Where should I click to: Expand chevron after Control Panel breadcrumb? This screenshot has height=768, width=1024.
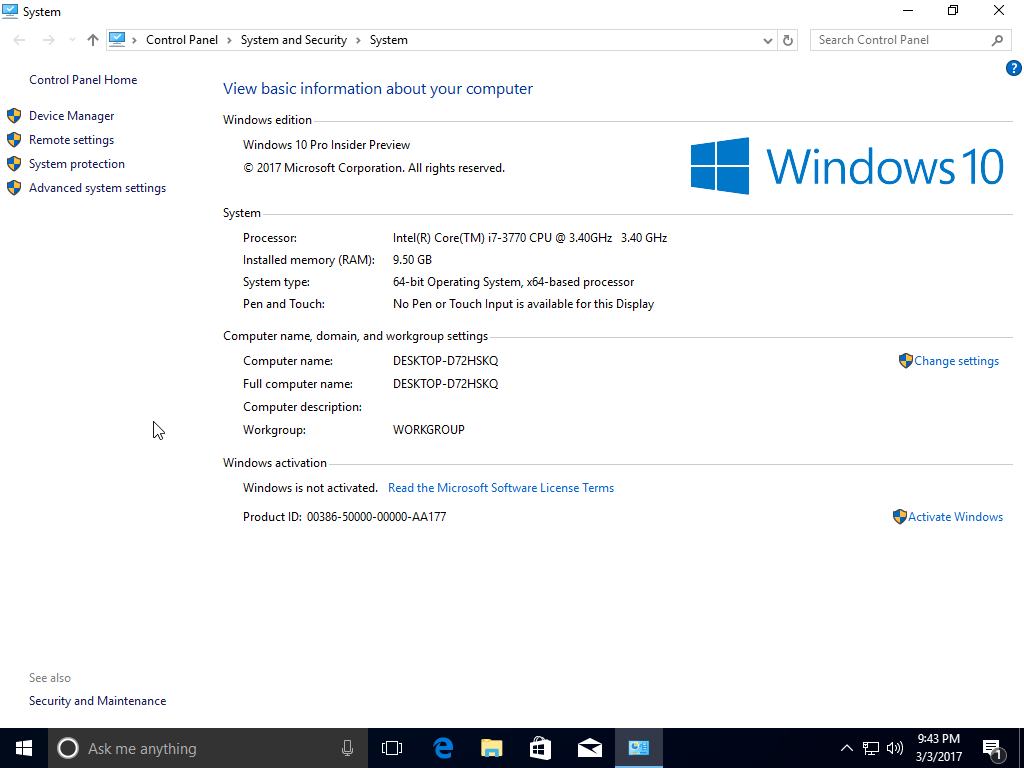(229, 40)
